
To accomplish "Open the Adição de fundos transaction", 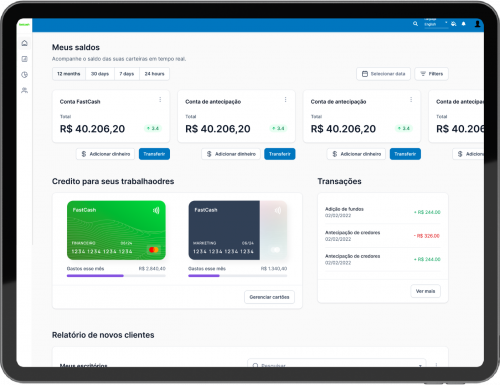I will click(383, 212).
